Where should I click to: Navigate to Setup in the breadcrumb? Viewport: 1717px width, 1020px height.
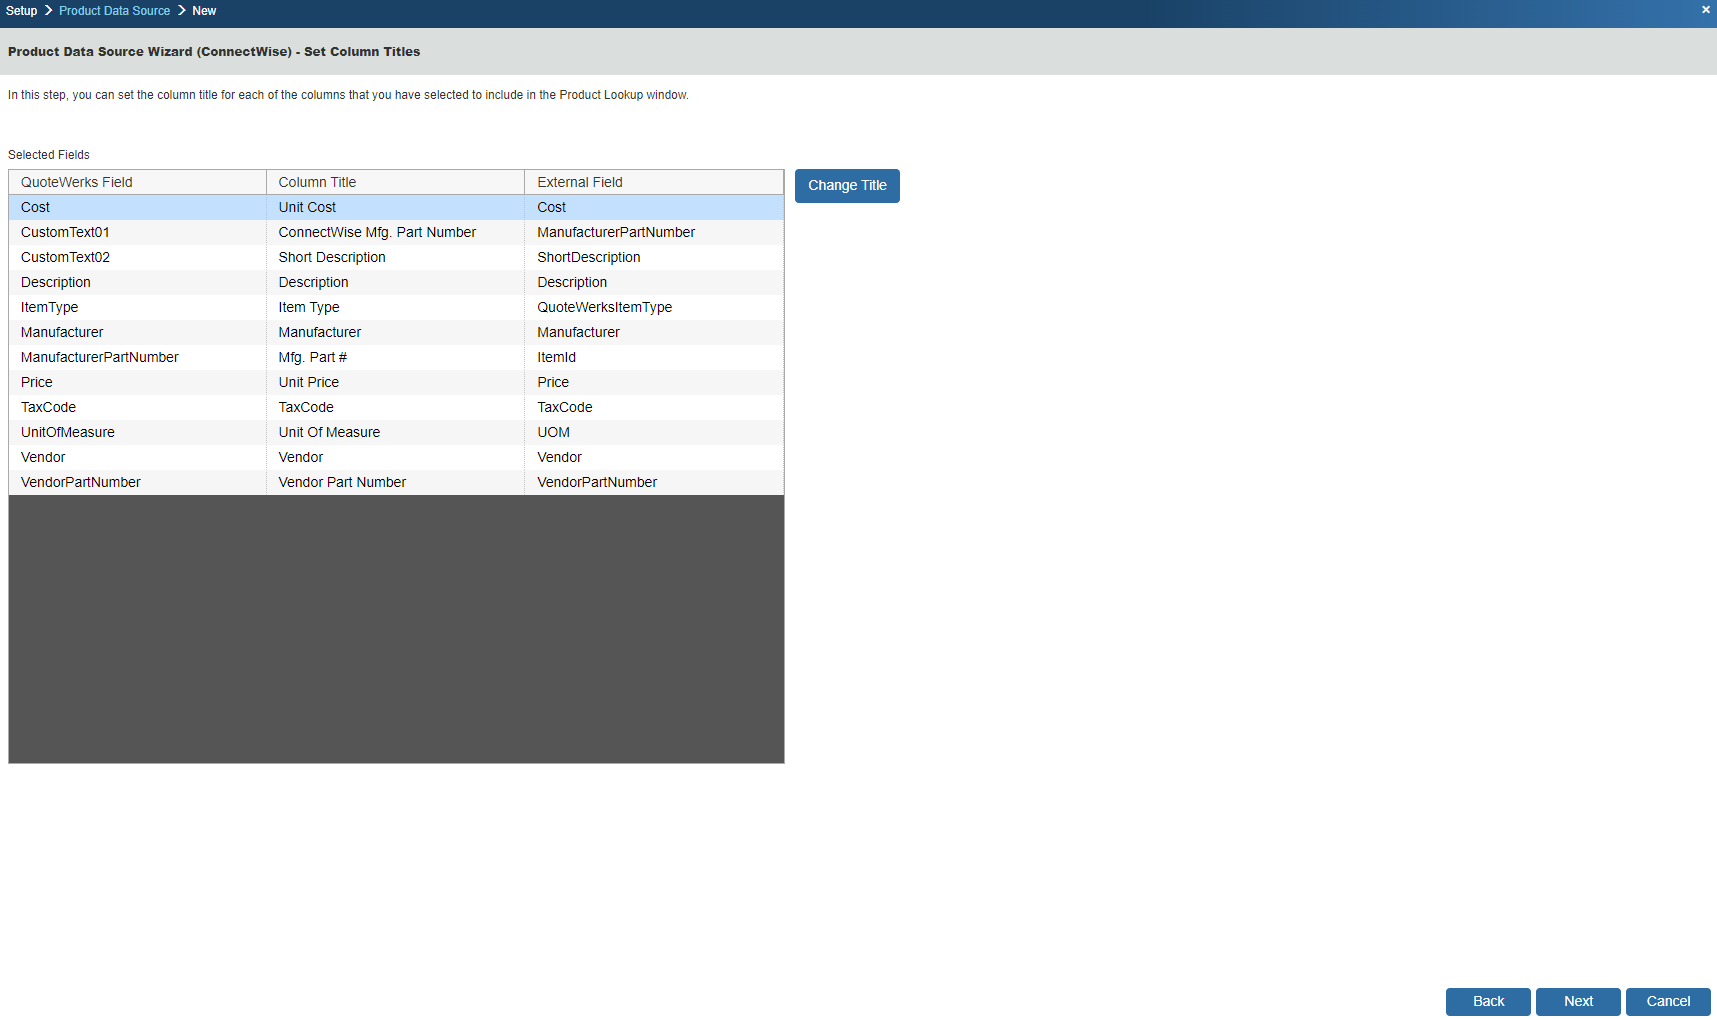21,11
